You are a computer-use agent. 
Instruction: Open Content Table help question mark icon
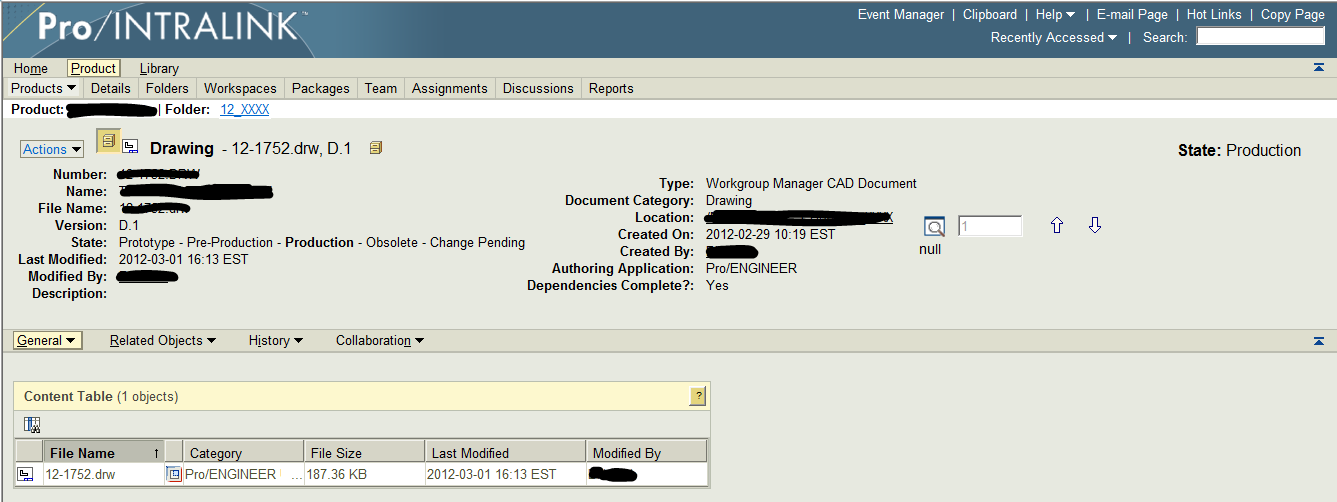tap(698, 397)
